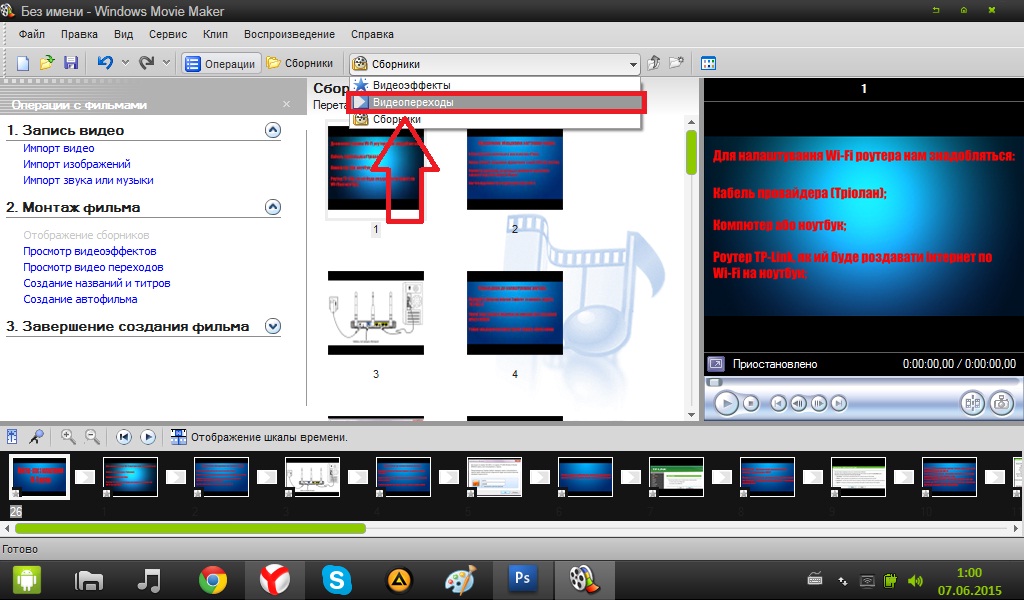Toggle full screen preview icon

(x=716, y=364)
